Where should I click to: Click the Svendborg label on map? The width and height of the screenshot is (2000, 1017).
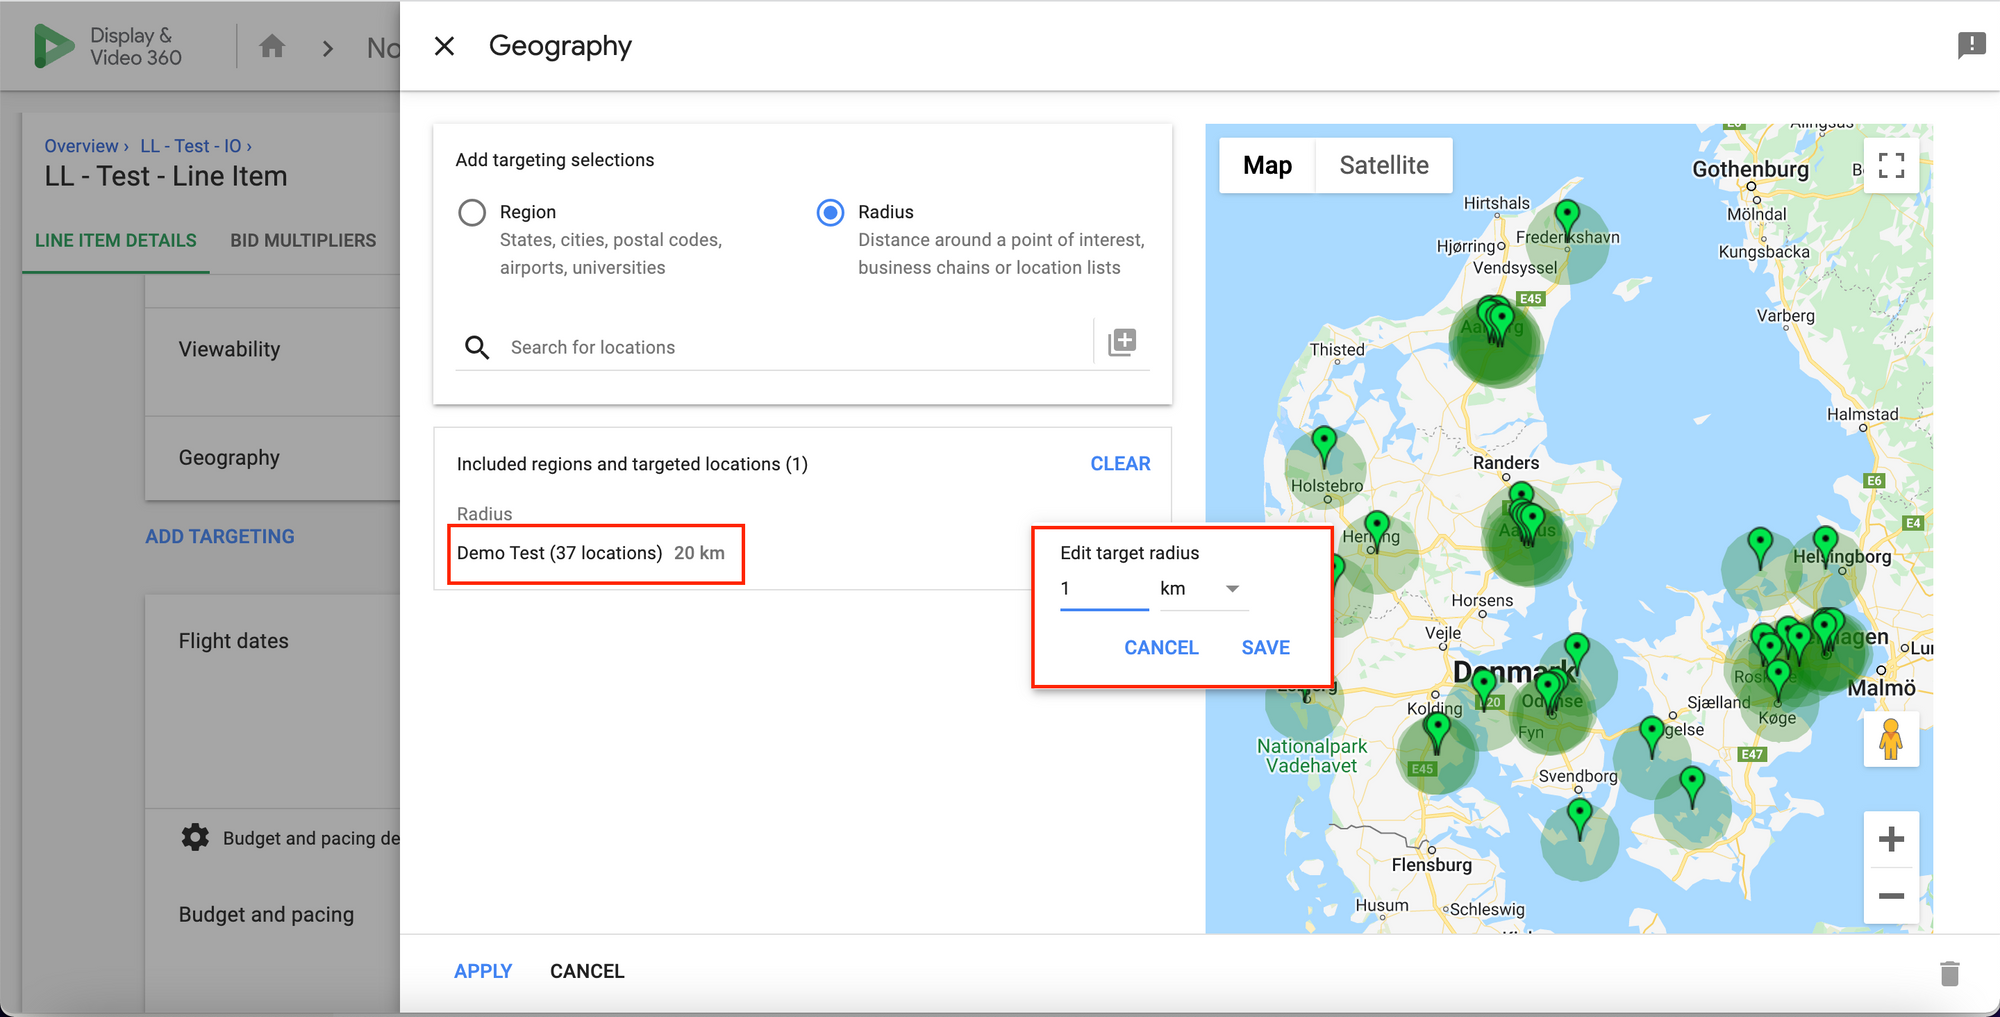(x=1577, y=775)
